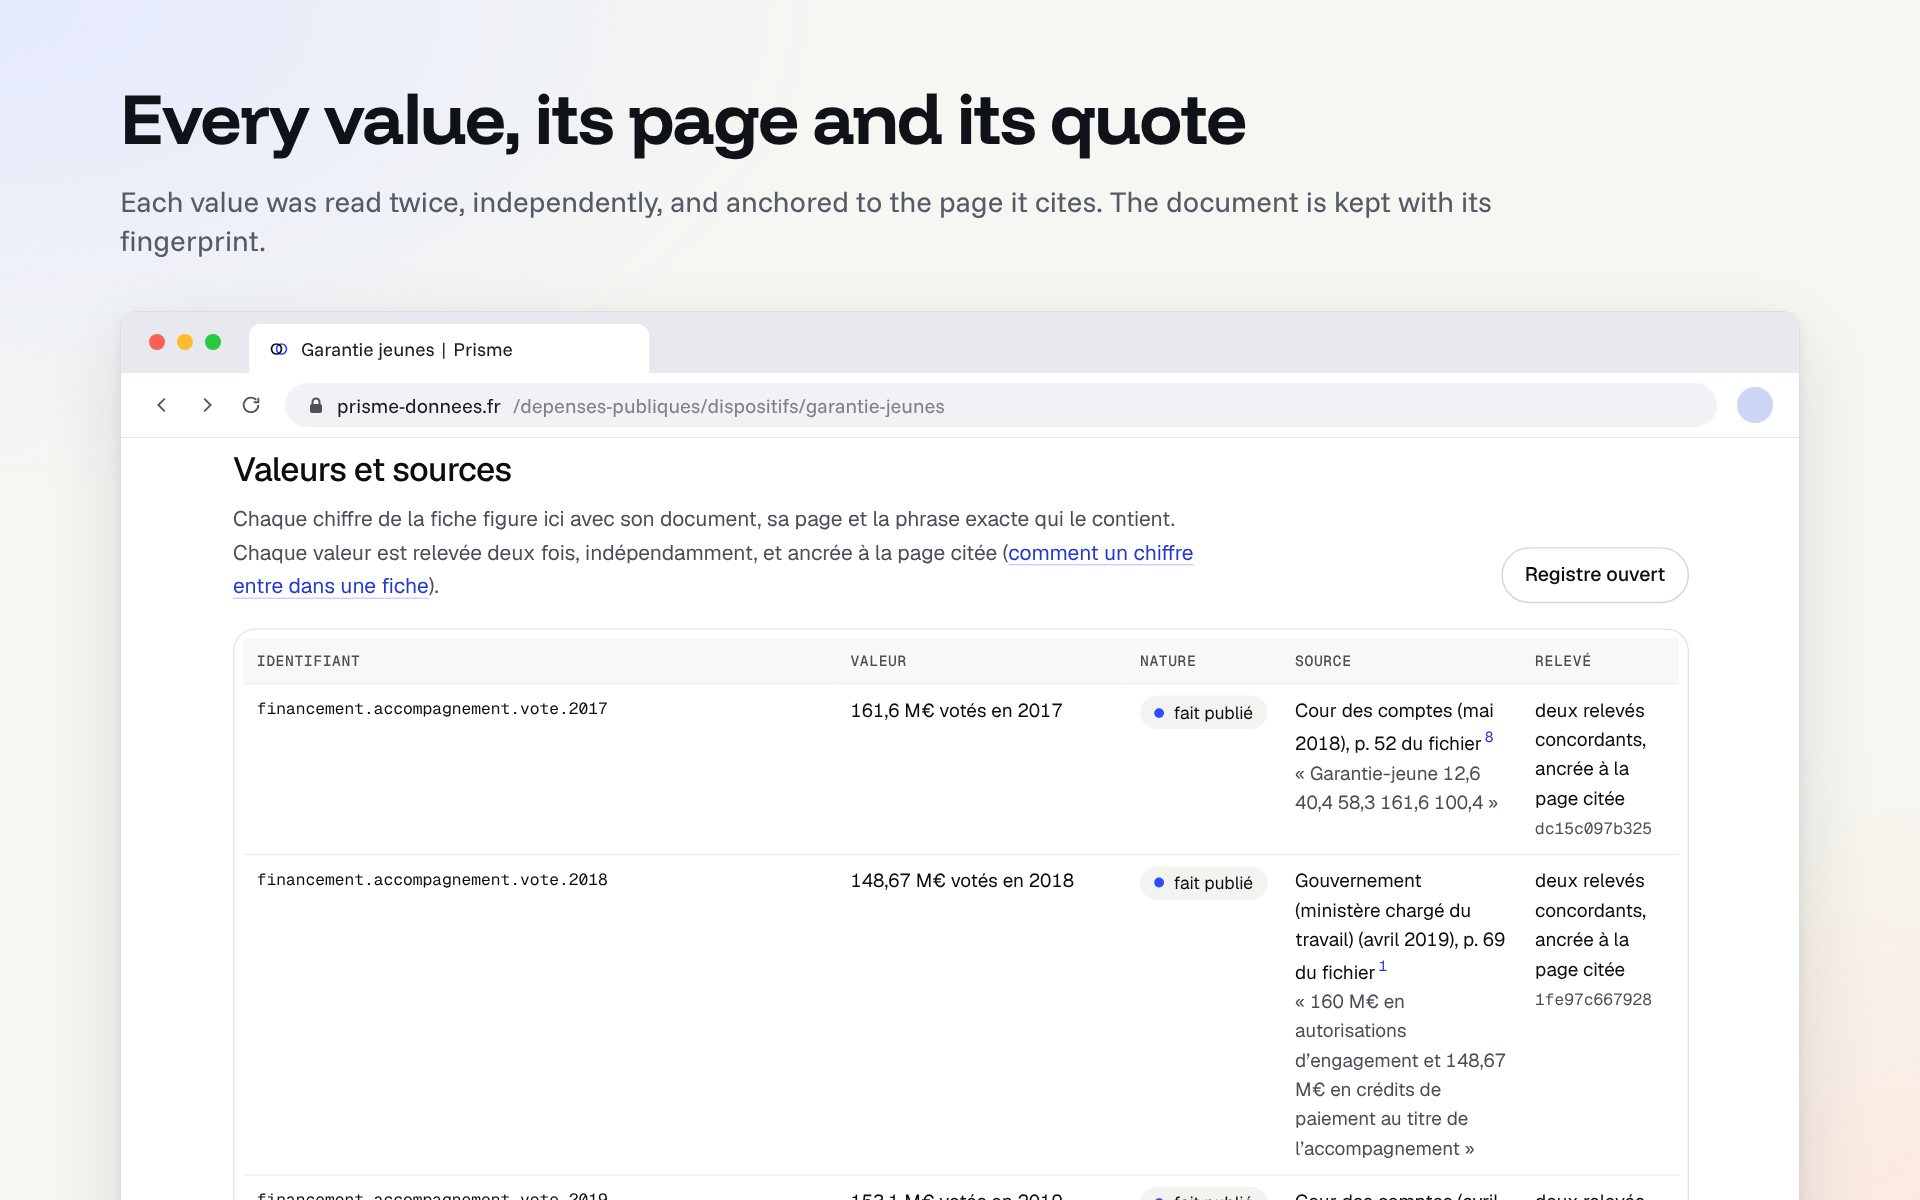1920x1200 pixels.
Task: Select identifier financement.accompagnement.vote.2018
Action: 432,880
